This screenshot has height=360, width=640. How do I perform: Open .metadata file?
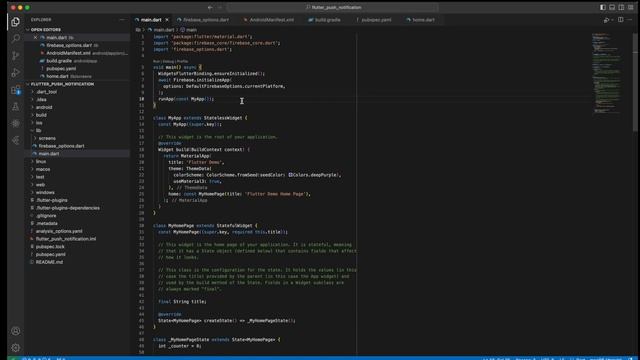[x=47, y=224]
